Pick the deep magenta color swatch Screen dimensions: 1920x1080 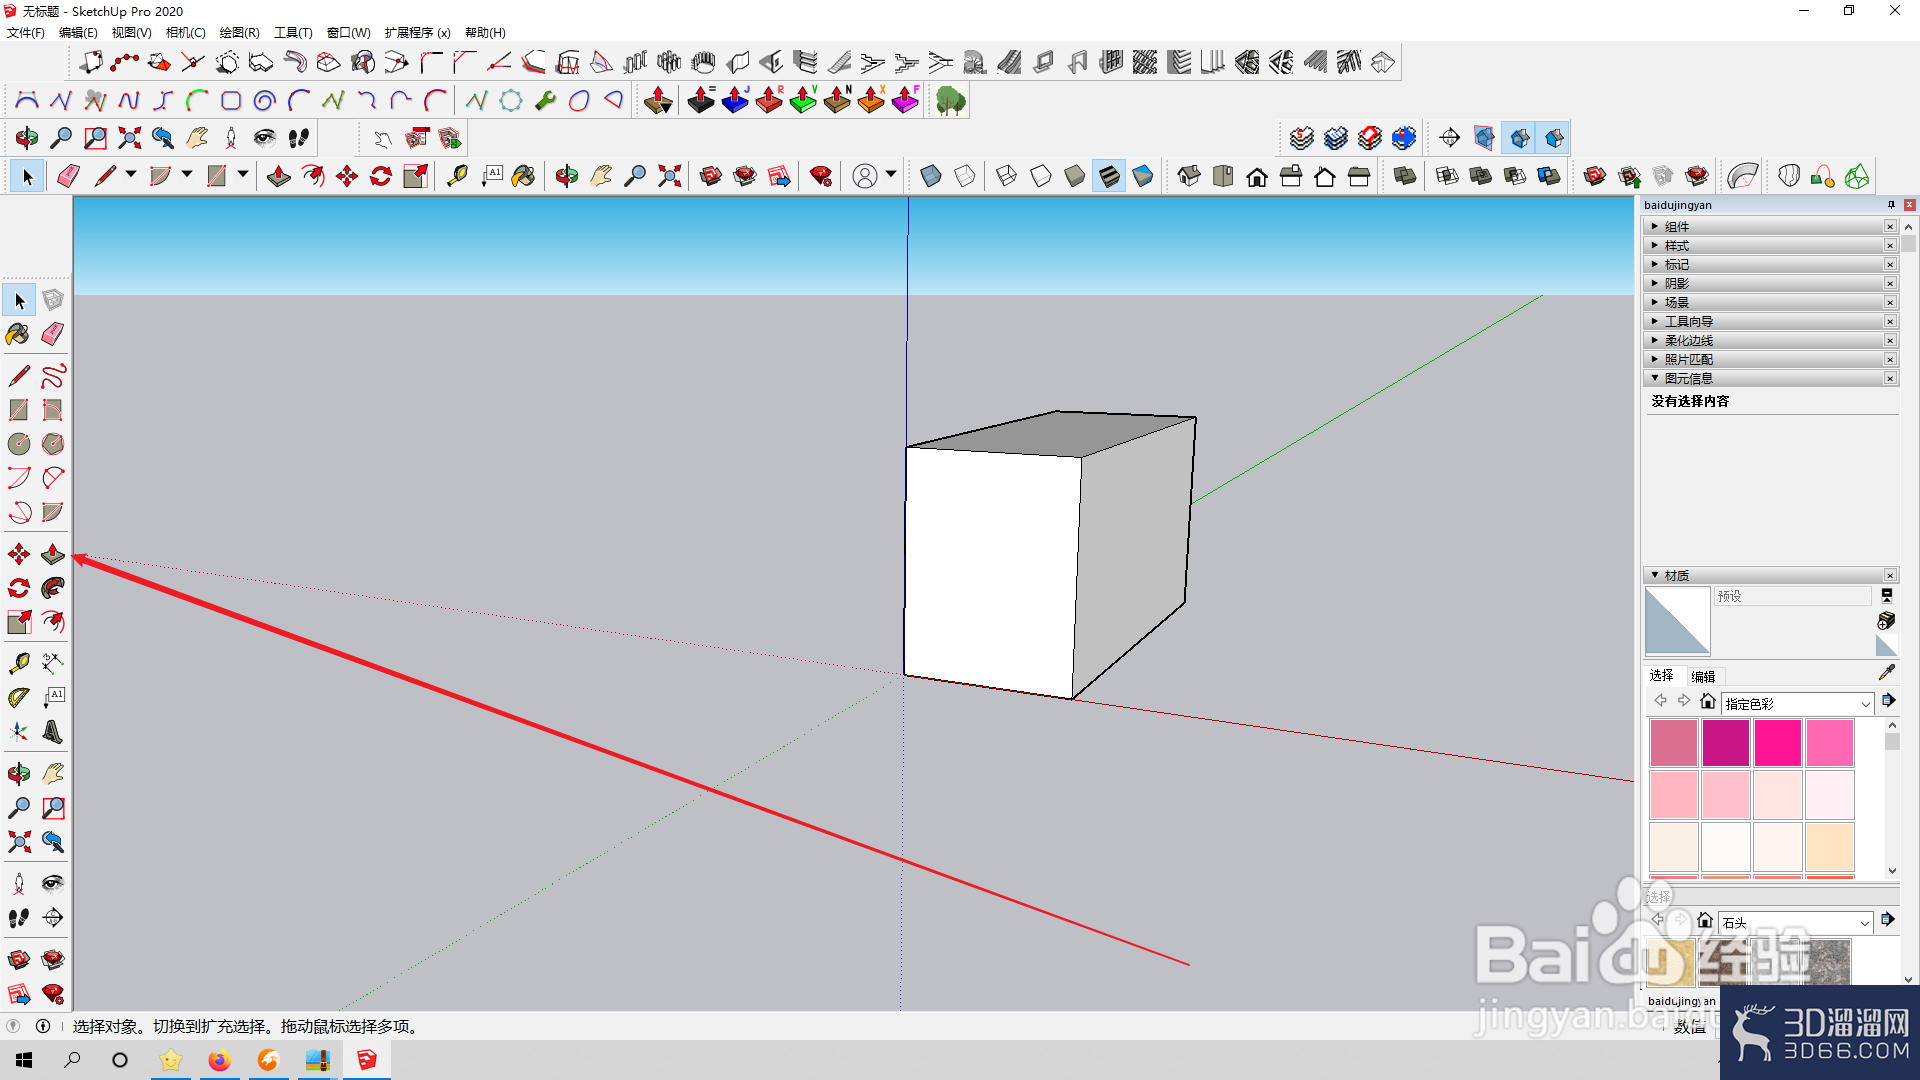(x=1726, y=743)
